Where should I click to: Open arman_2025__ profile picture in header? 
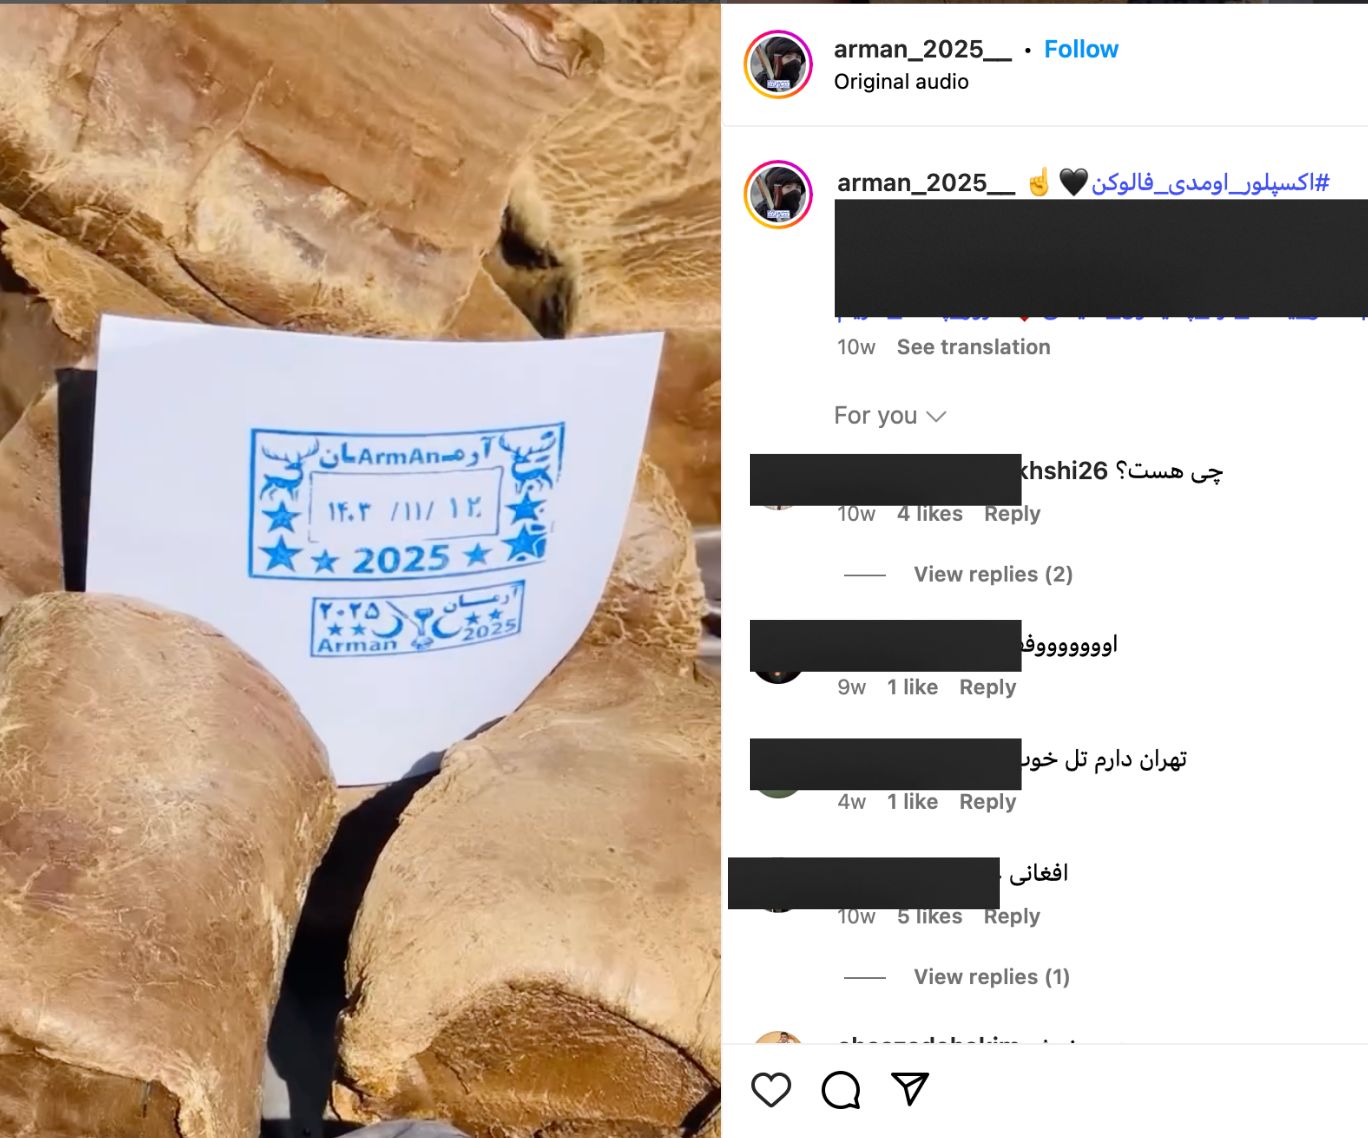pyautogui.click(x=778, y=65)
